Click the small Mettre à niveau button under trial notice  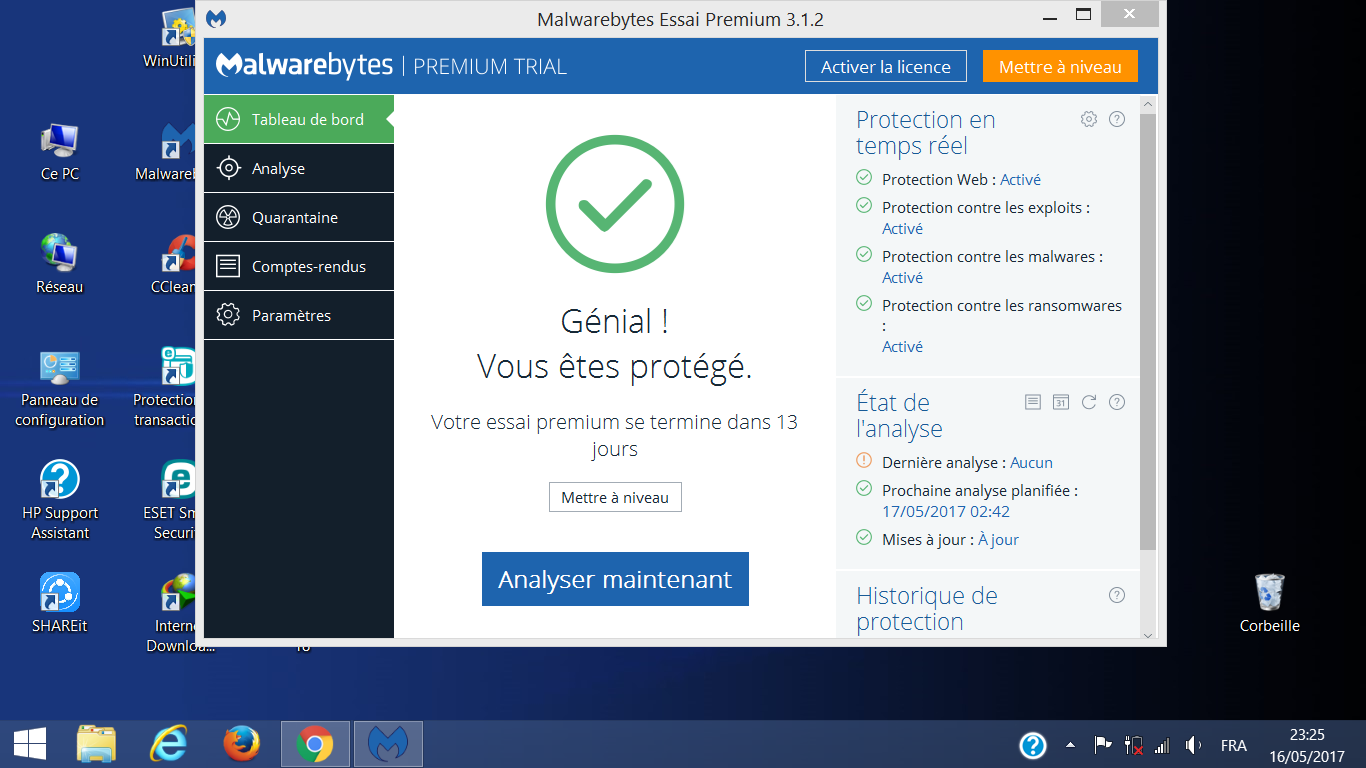point(615,497)
